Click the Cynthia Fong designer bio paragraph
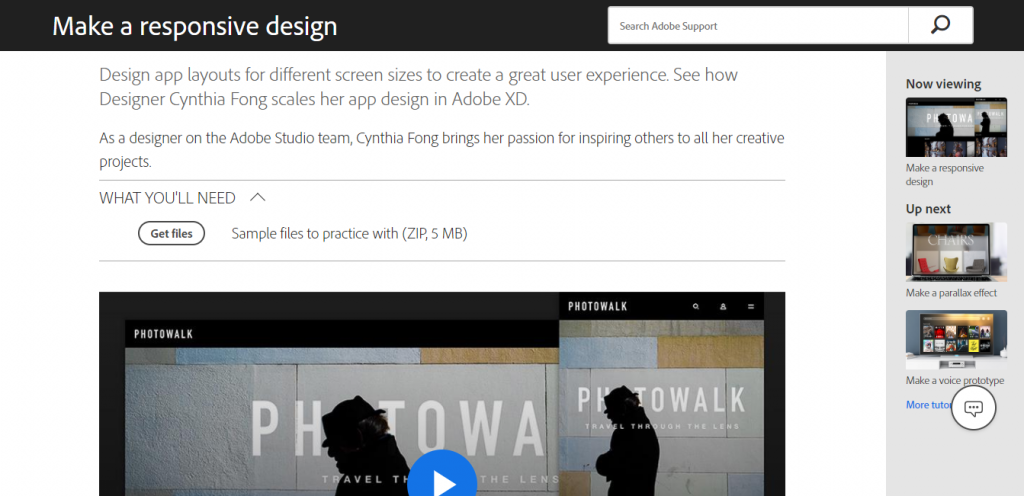Screen dimensions: 1024x496 click(x=441, y=150)
